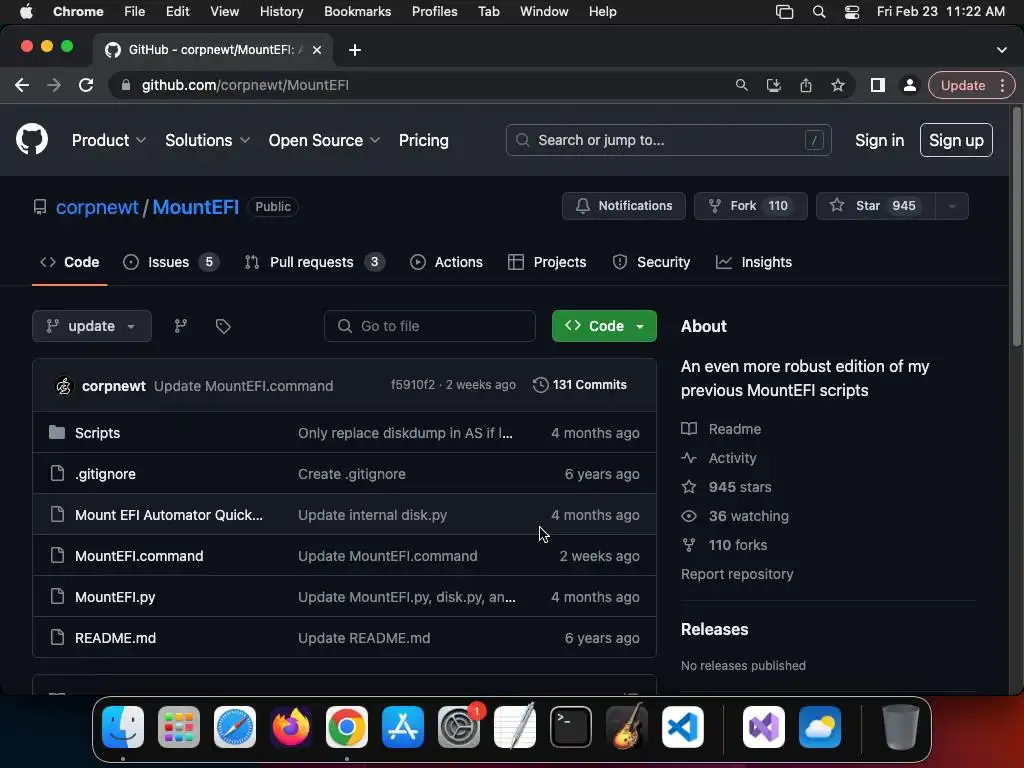The height and width of the screenshot is (768, 1024).
Task: Open the Projects tab
Action: click(547, 262)
